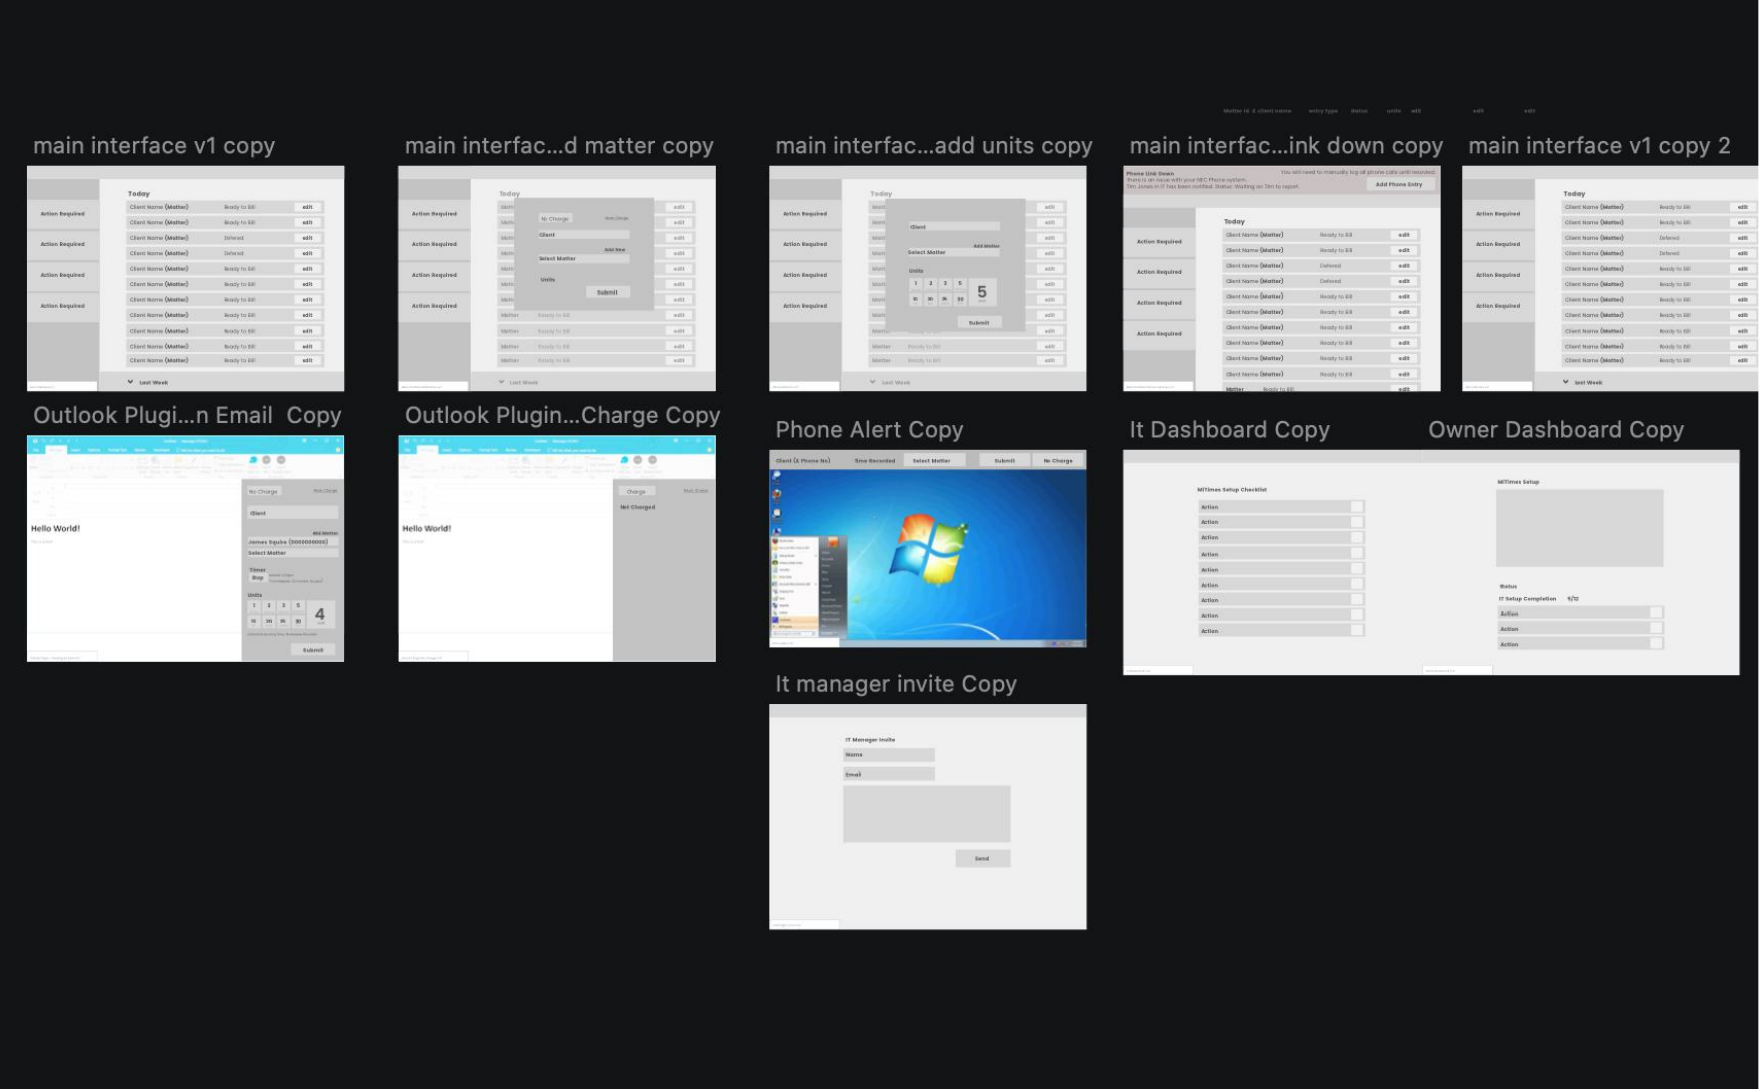Expand Last Week chevron in add matter copy frame
Viewport: 1759px width, 1089px height.
[x=502, y=382]
